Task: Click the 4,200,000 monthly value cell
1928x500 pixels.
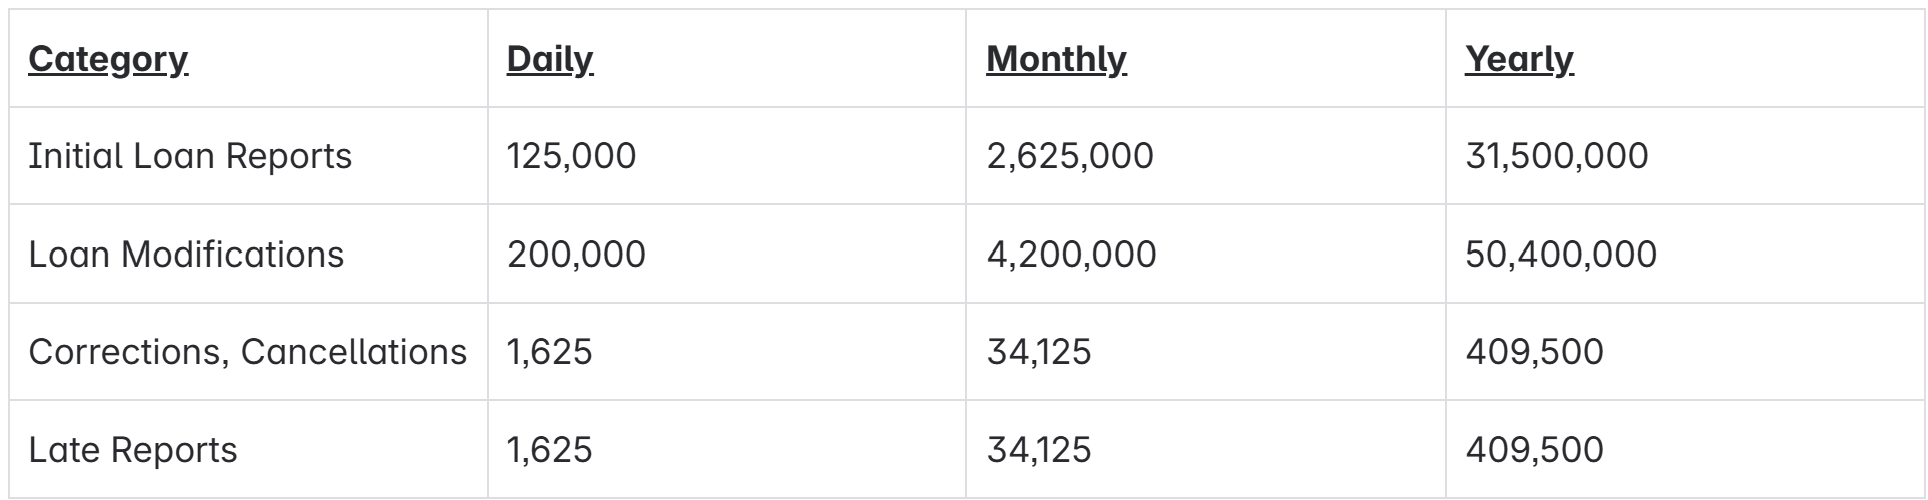Action: coord(1071,254)
